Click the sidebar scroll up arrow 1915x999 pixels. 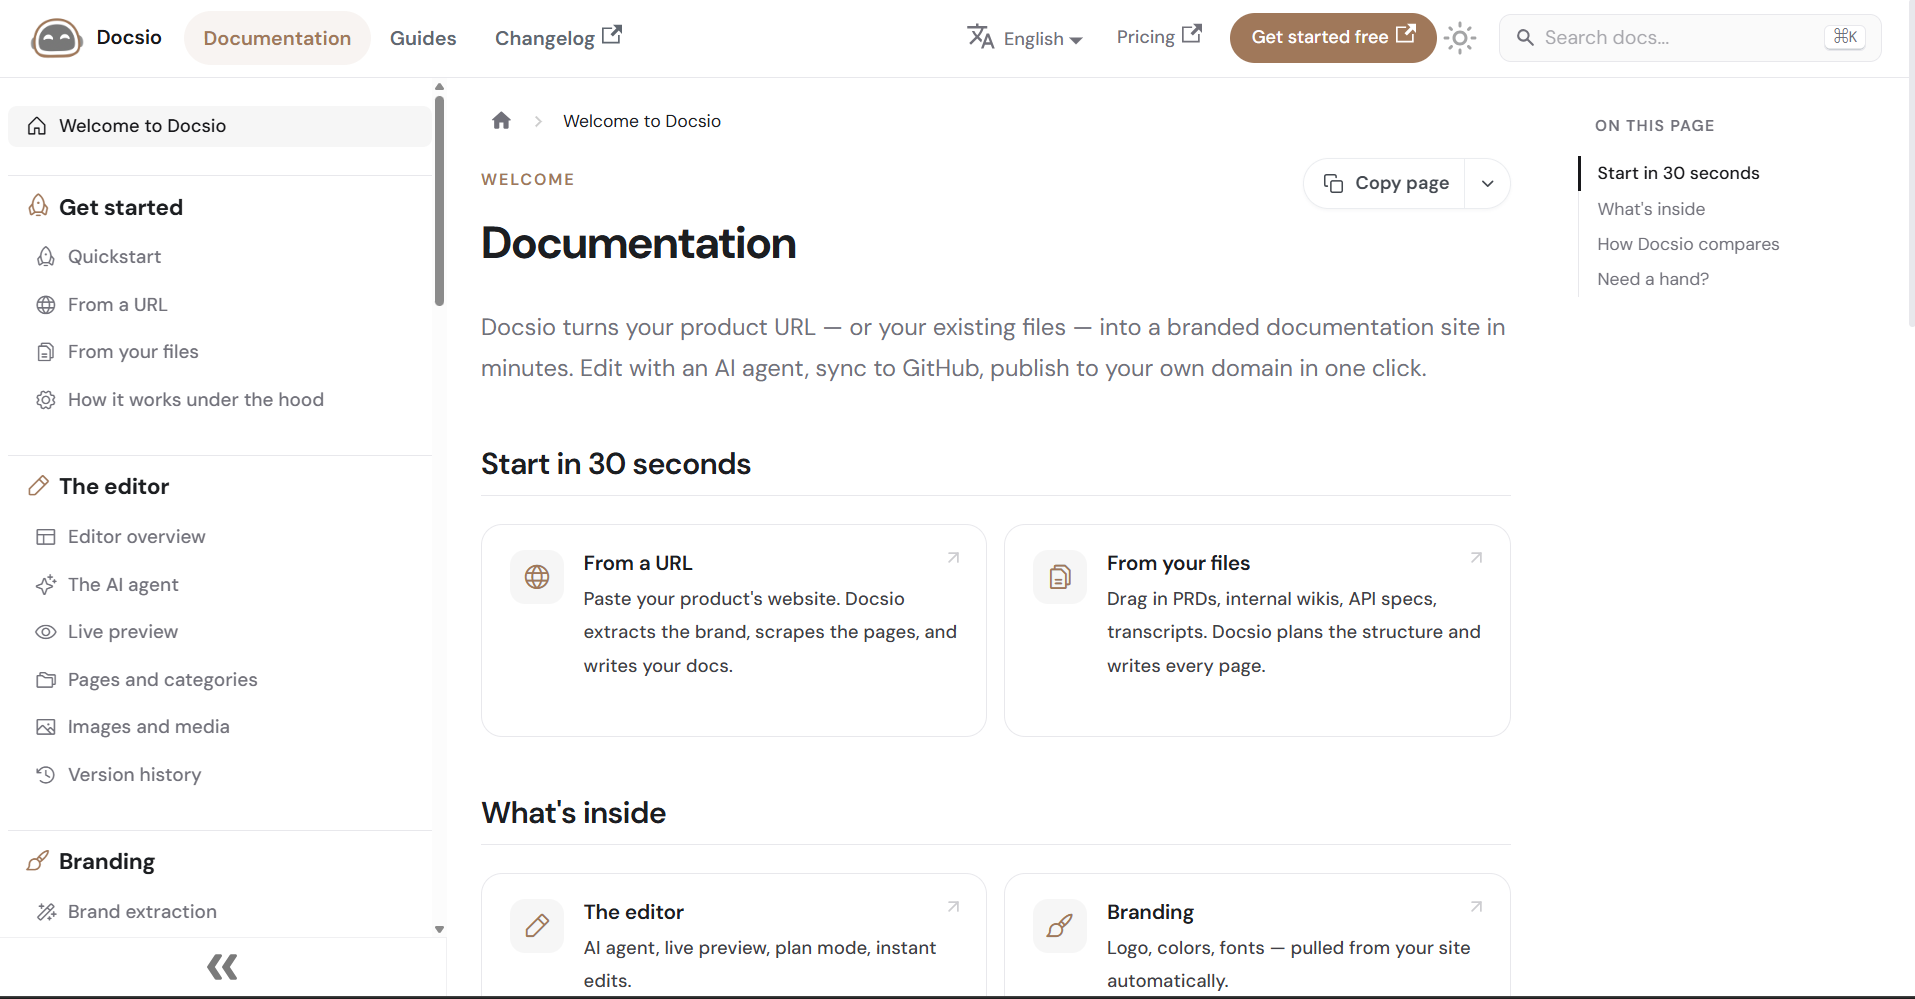coord(439,87)
